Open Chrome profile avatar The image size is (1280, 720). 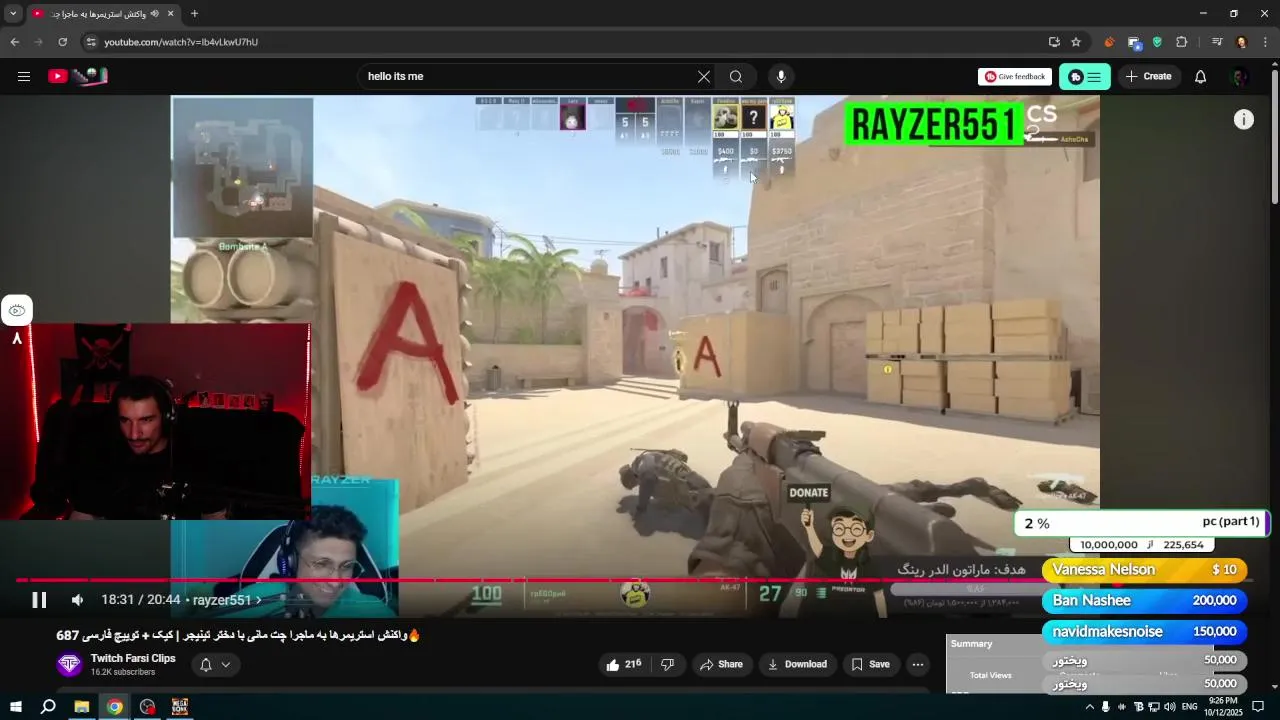(x=1242, y=42)
